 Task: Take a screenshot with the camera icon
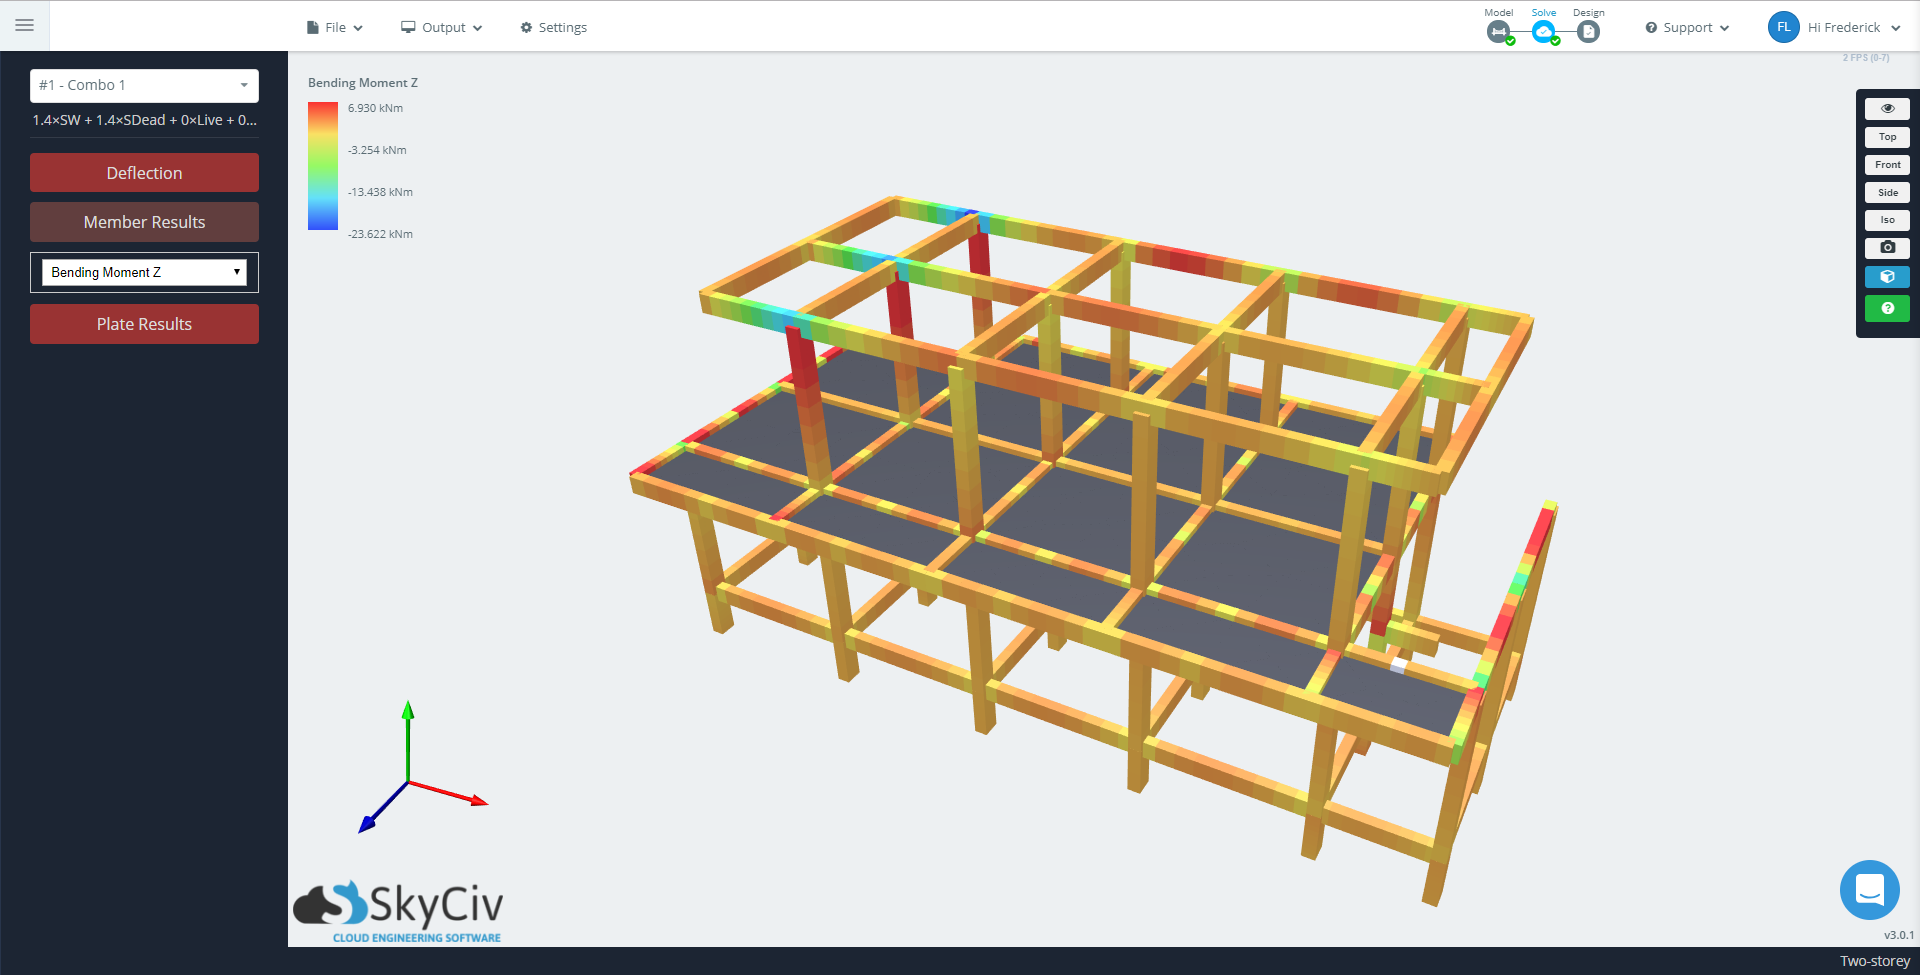(x=1887, y=247)
